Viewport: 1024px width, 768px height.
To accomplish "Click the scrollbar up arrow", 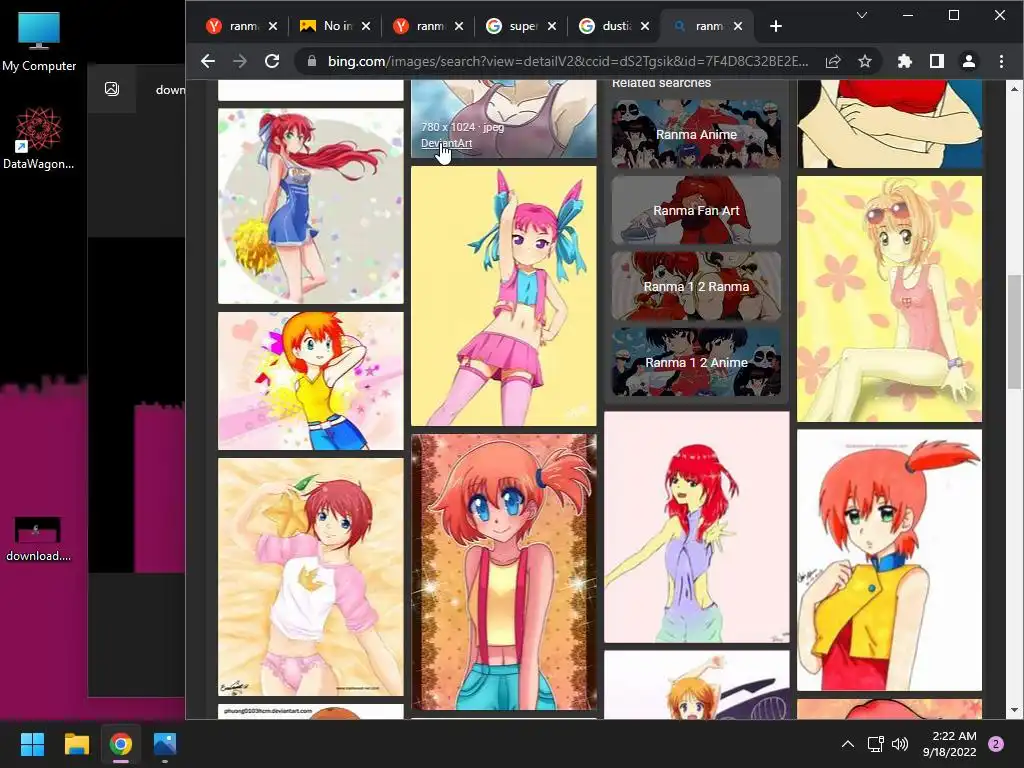I will pyautogui.click(x=1014, y=88).
